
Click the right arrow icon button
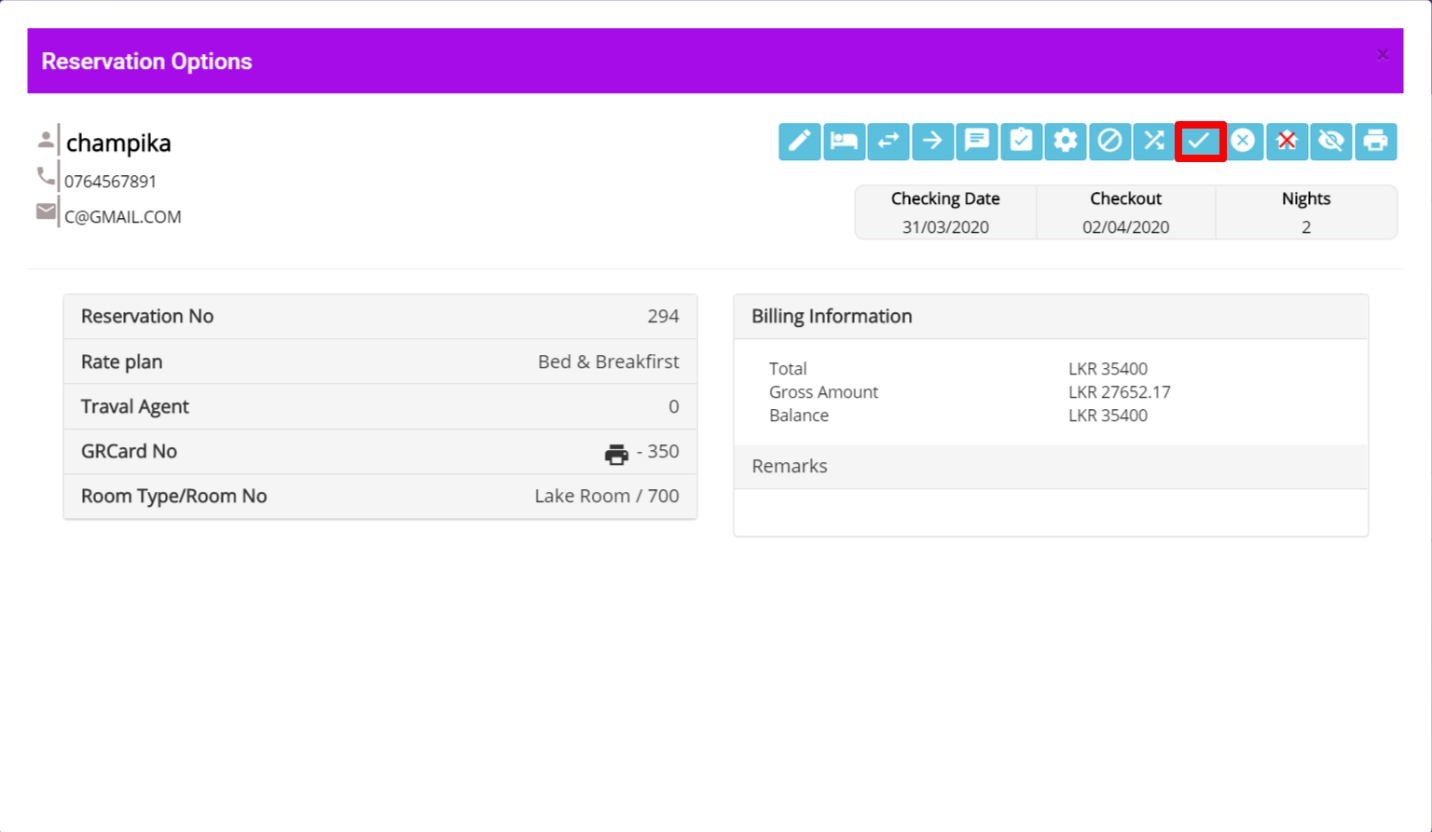click(x=932, y=141)
